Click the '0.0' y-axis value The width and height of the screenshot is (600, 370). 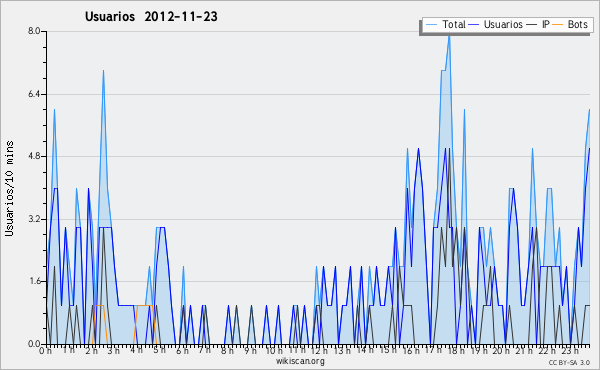click(x=34, y=344)
